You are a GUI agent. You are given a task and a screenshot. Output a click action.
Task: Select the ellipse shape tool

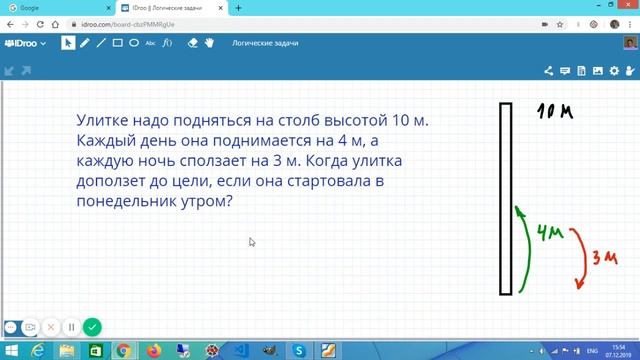134,43
